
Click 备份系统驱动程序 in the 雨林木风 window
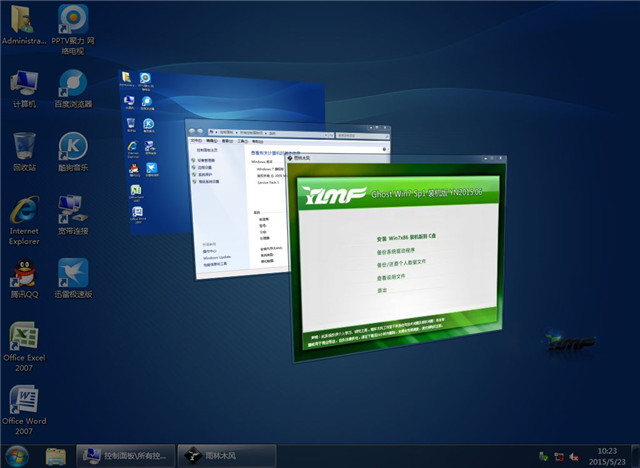pyautogui.click(x=396, y=251)
